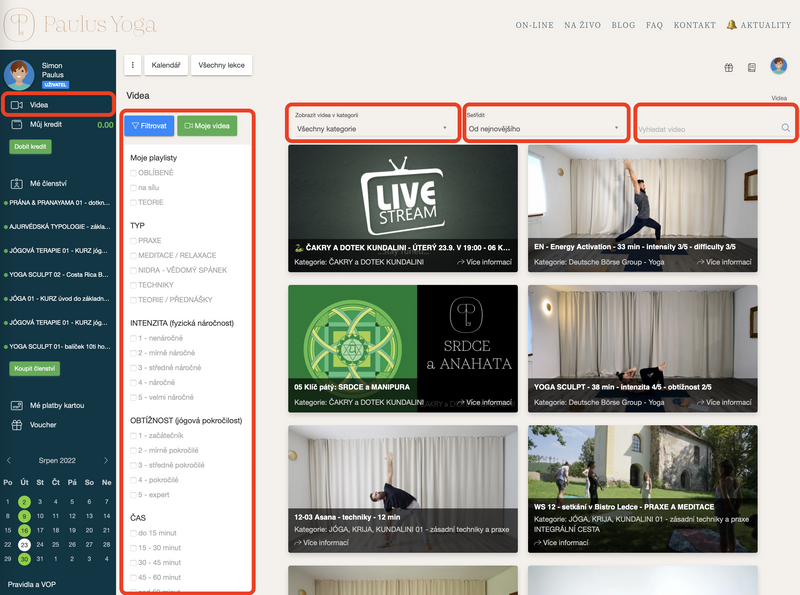Click the Mé platby kartou icon
The image size is (800, 595).
click(x=17, y=405)
